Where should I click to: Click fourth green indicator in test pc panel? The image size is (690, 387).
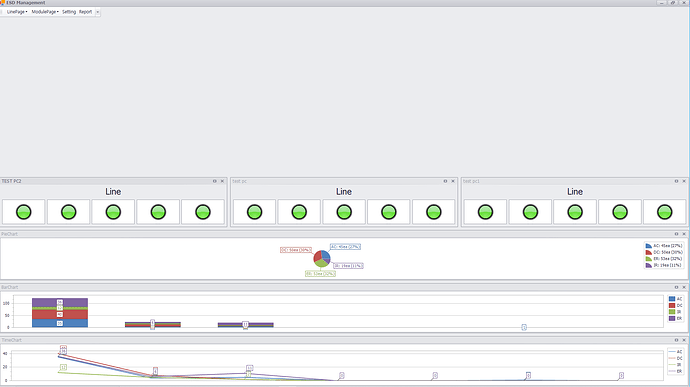[x=389, y=212]
